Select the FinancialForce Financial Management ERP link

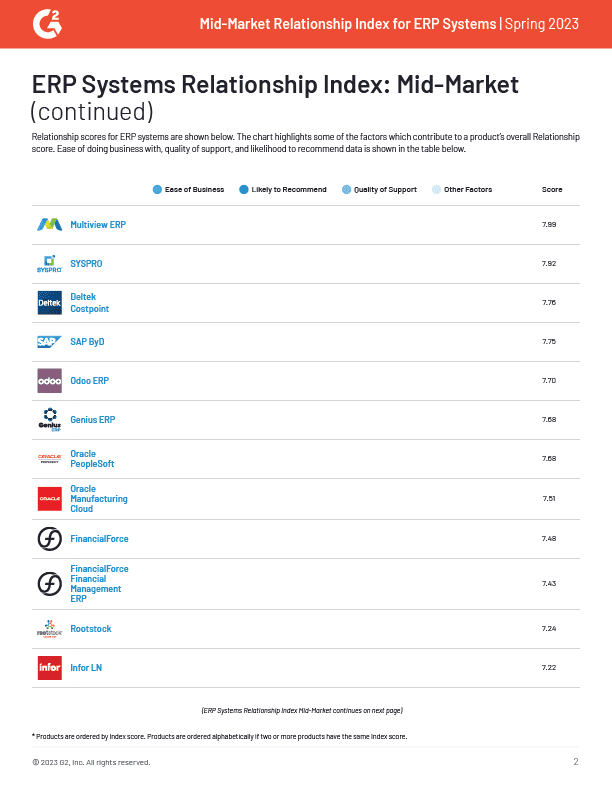click(x=99, y=584)
